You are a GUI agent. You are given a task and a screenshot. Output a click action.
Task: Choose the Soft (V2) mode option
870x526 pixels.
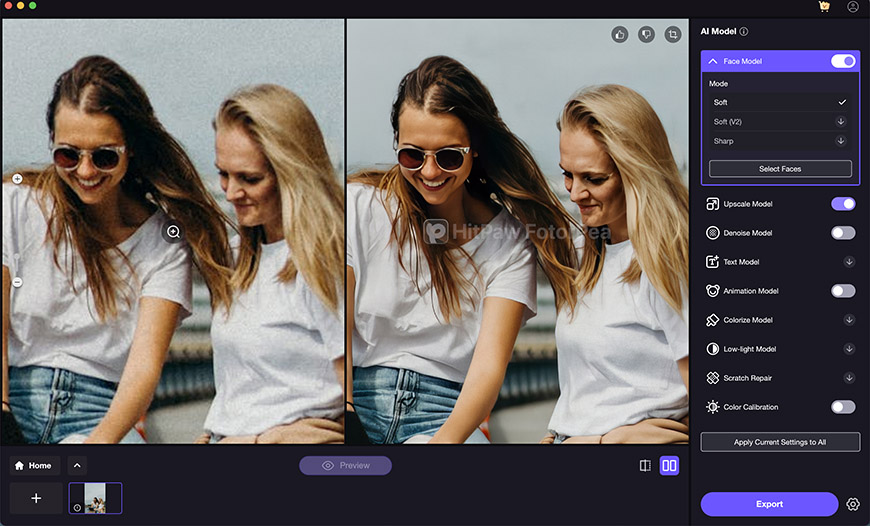coord(780,122)
